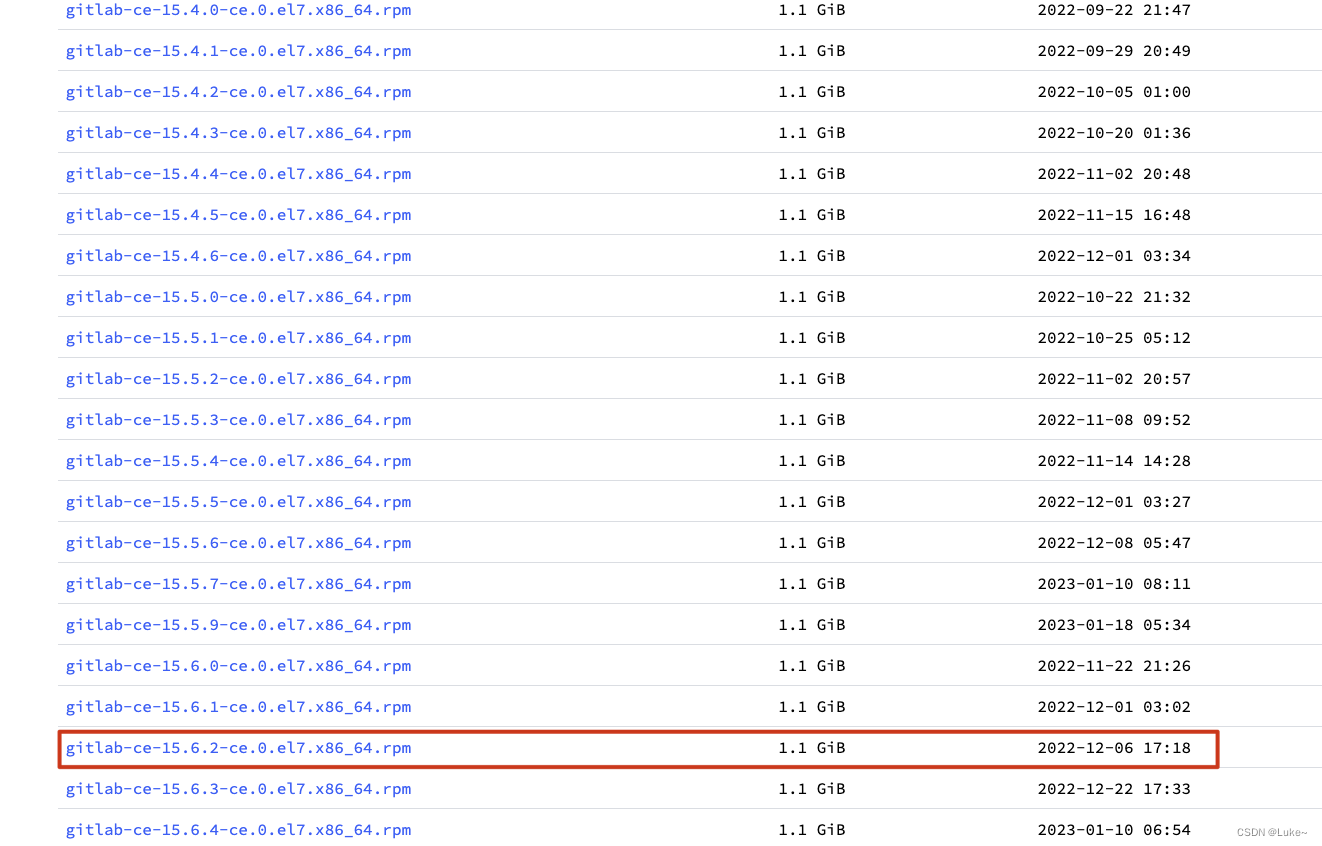The width and height of the screenshot is (1322, 846).
Task: Download gitlab-ce-15.4.1-ce.0.el7.x86_64.rpm
Action: pos(238,51)
